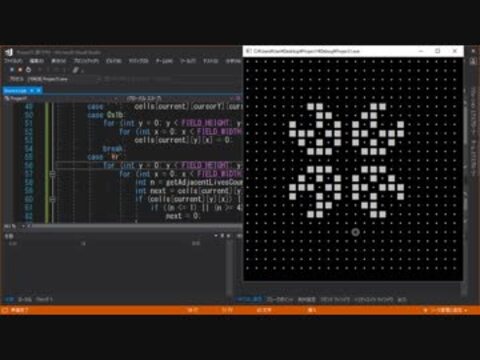The width and height of the screenshot is (480, 360).
Task: Switch to the Watch 1 tab
Action: tap(44, 300)
